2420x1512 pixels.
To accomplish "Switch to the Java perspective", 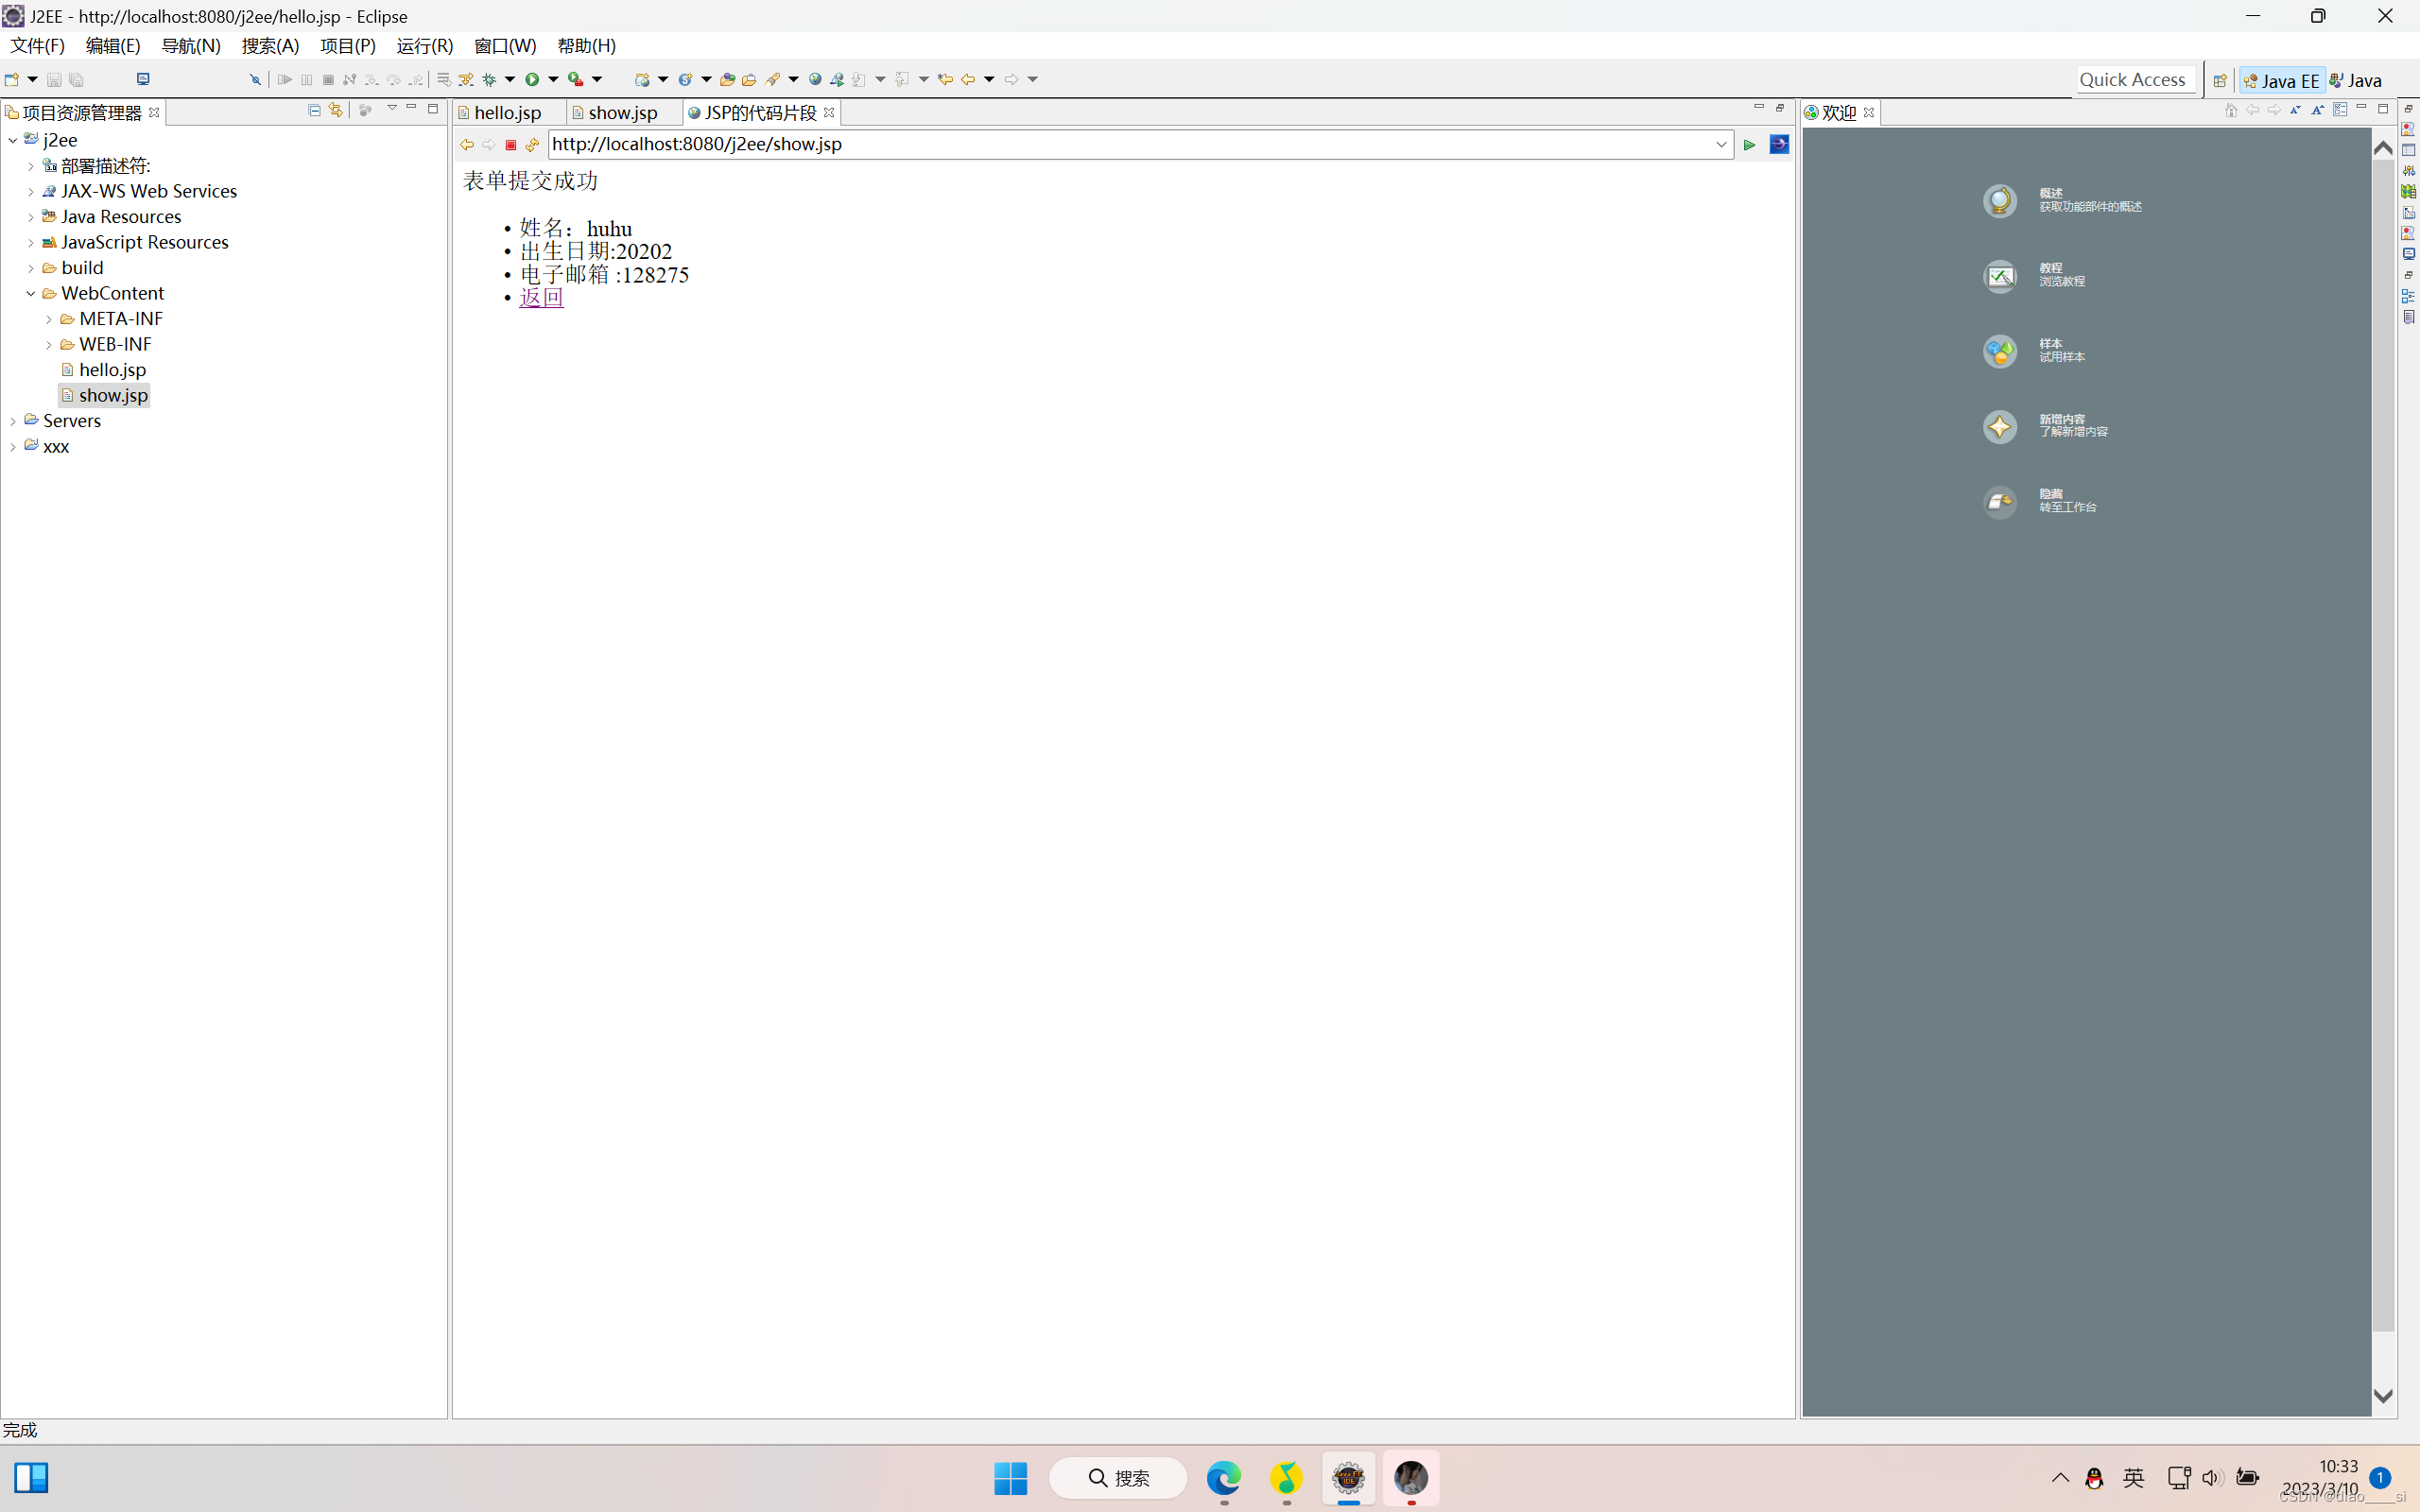I will 2356,81.
